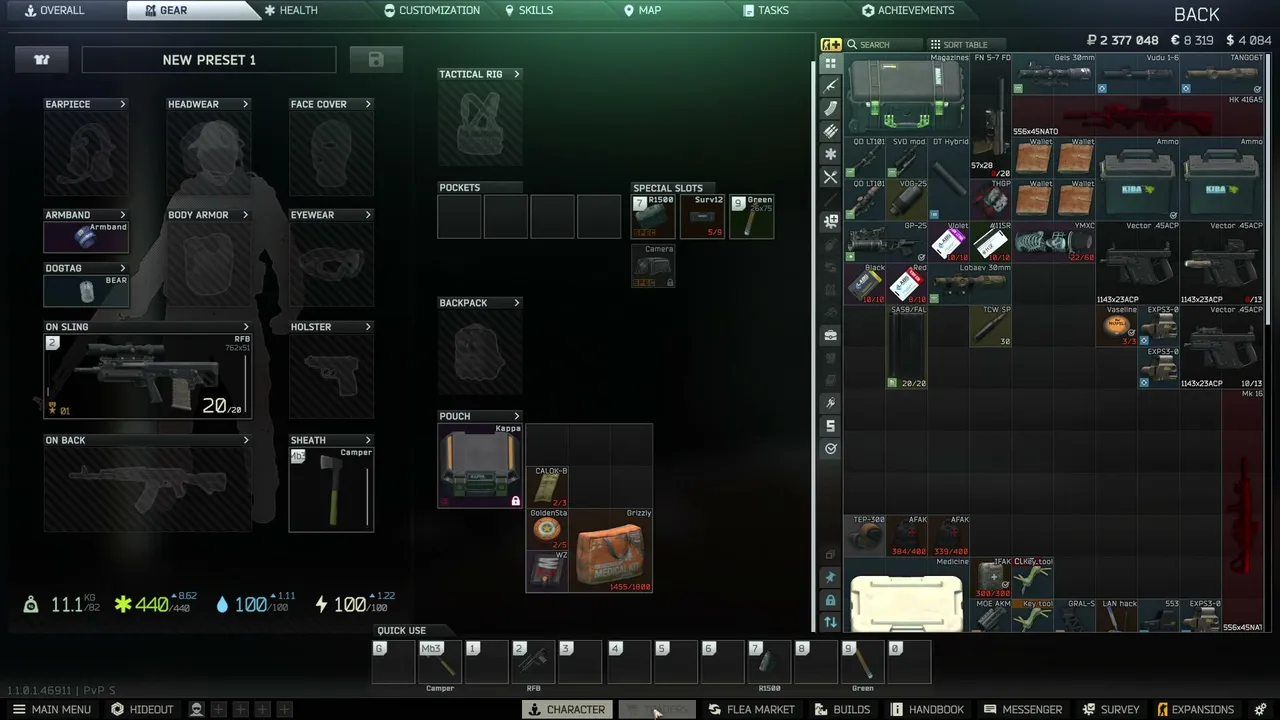
Task: Filter stash by medical items icon
Action: 830,221
